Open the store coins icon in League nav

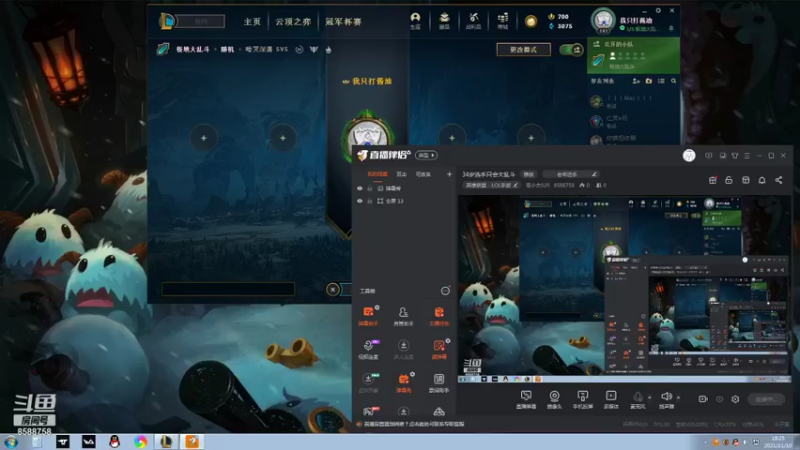(503, 20)
